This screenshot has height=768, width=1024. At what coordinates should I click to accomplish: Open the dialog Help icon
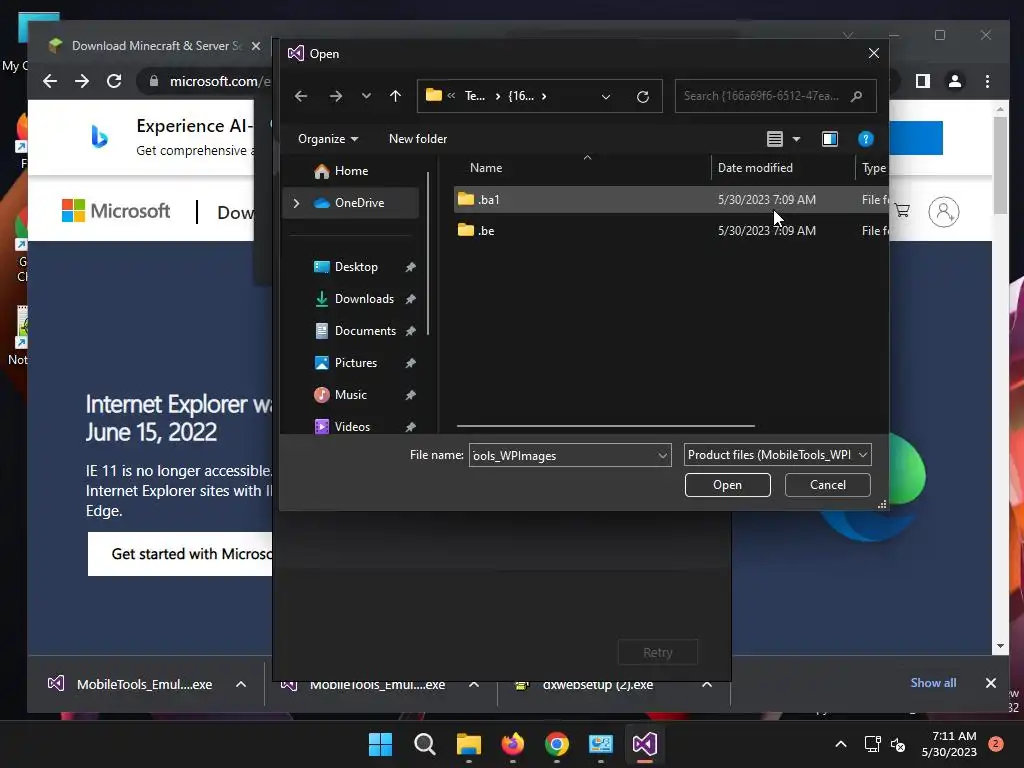click(x=865, y=138)
